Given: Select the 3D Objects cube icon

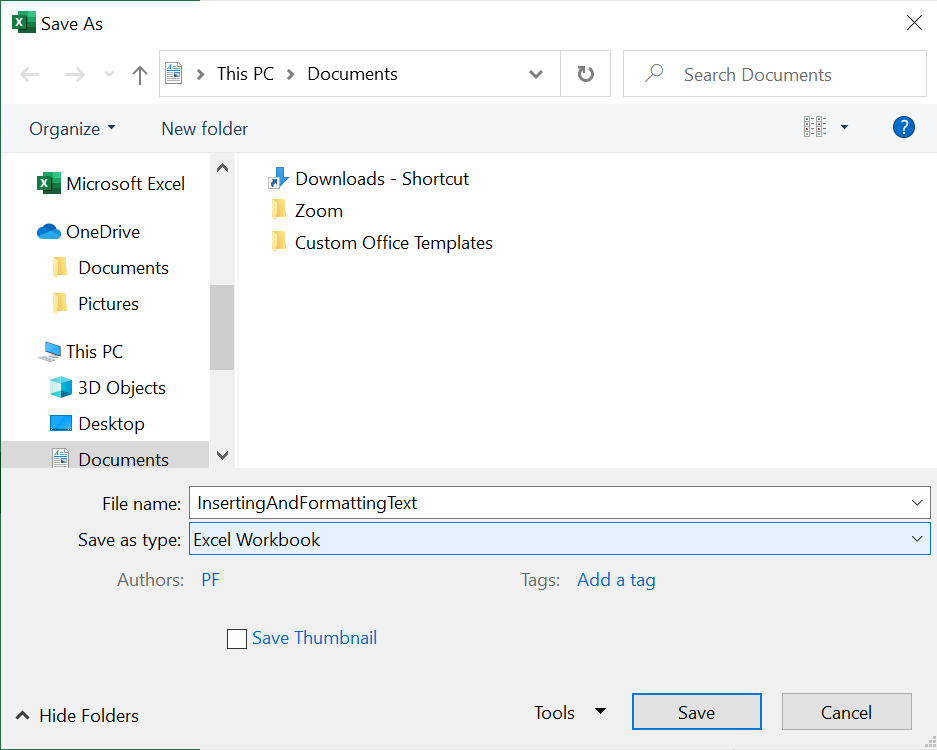Looking at the screenshot, I should click(x=61, y=388).
